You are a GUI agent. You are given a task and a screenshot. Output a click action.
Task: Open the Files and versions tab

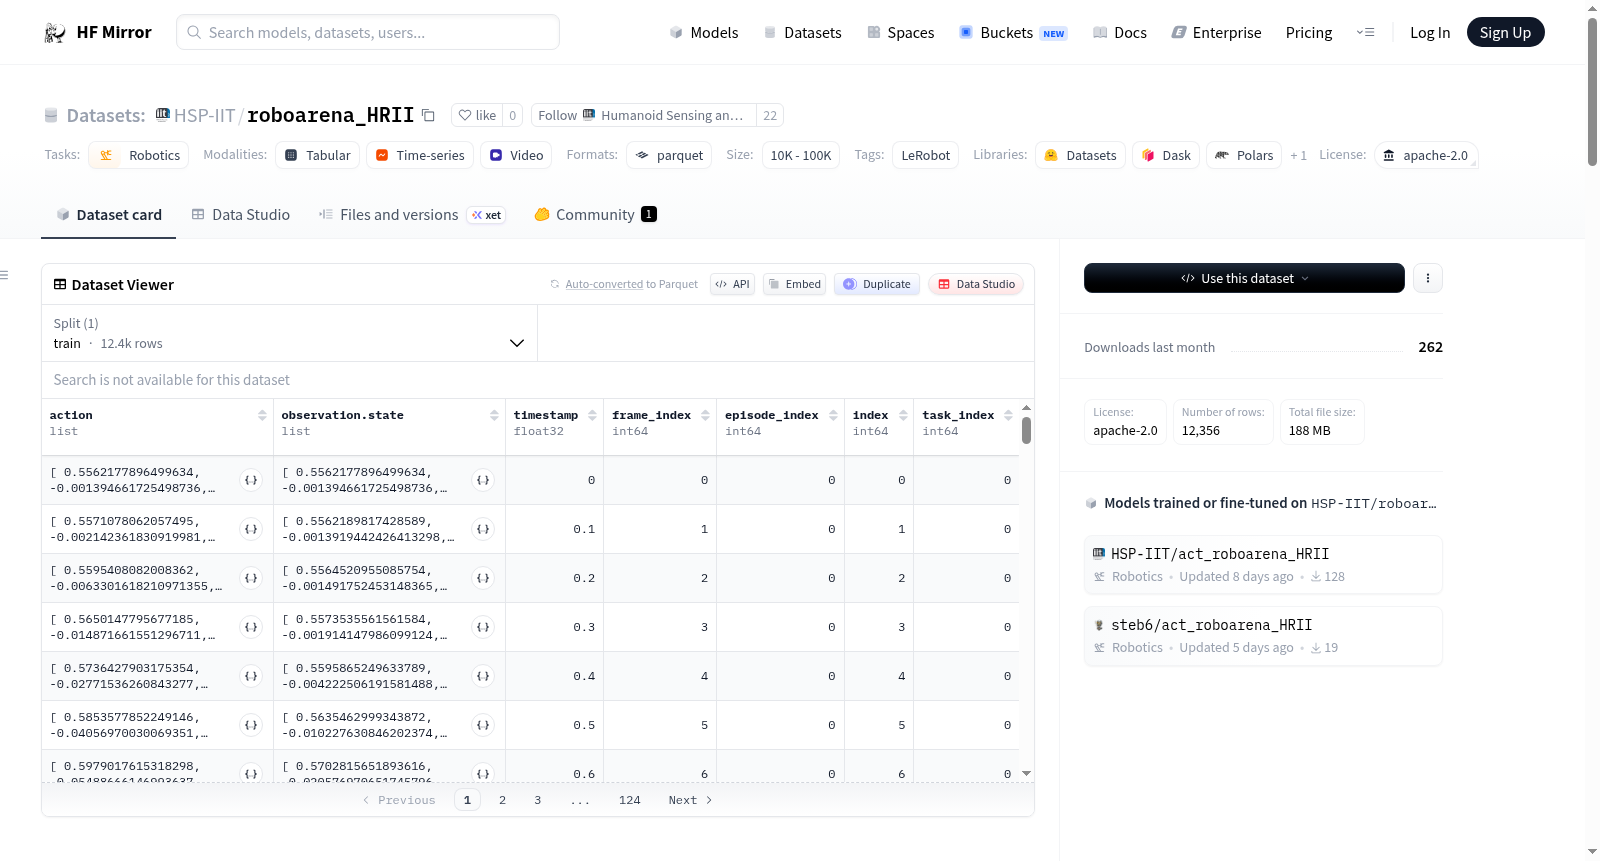click(412, 215)
